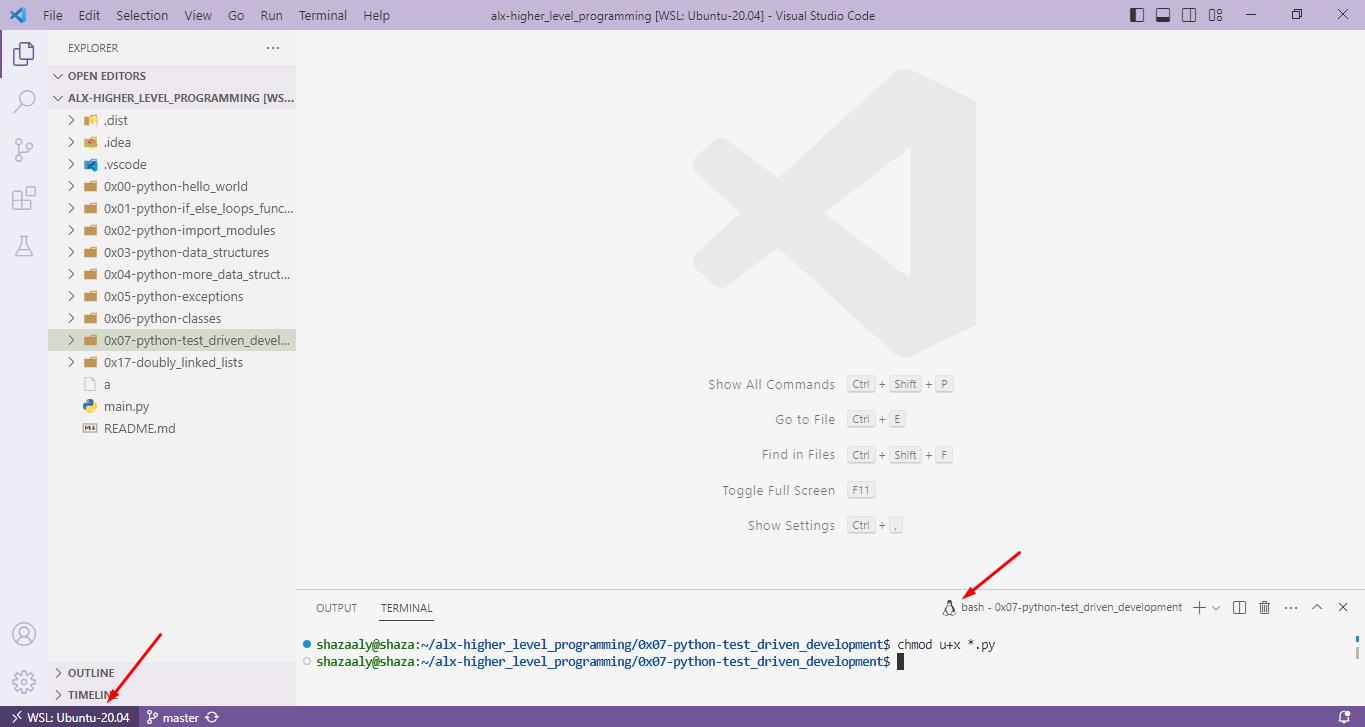Open the Terminal menu

click(323, 15)
